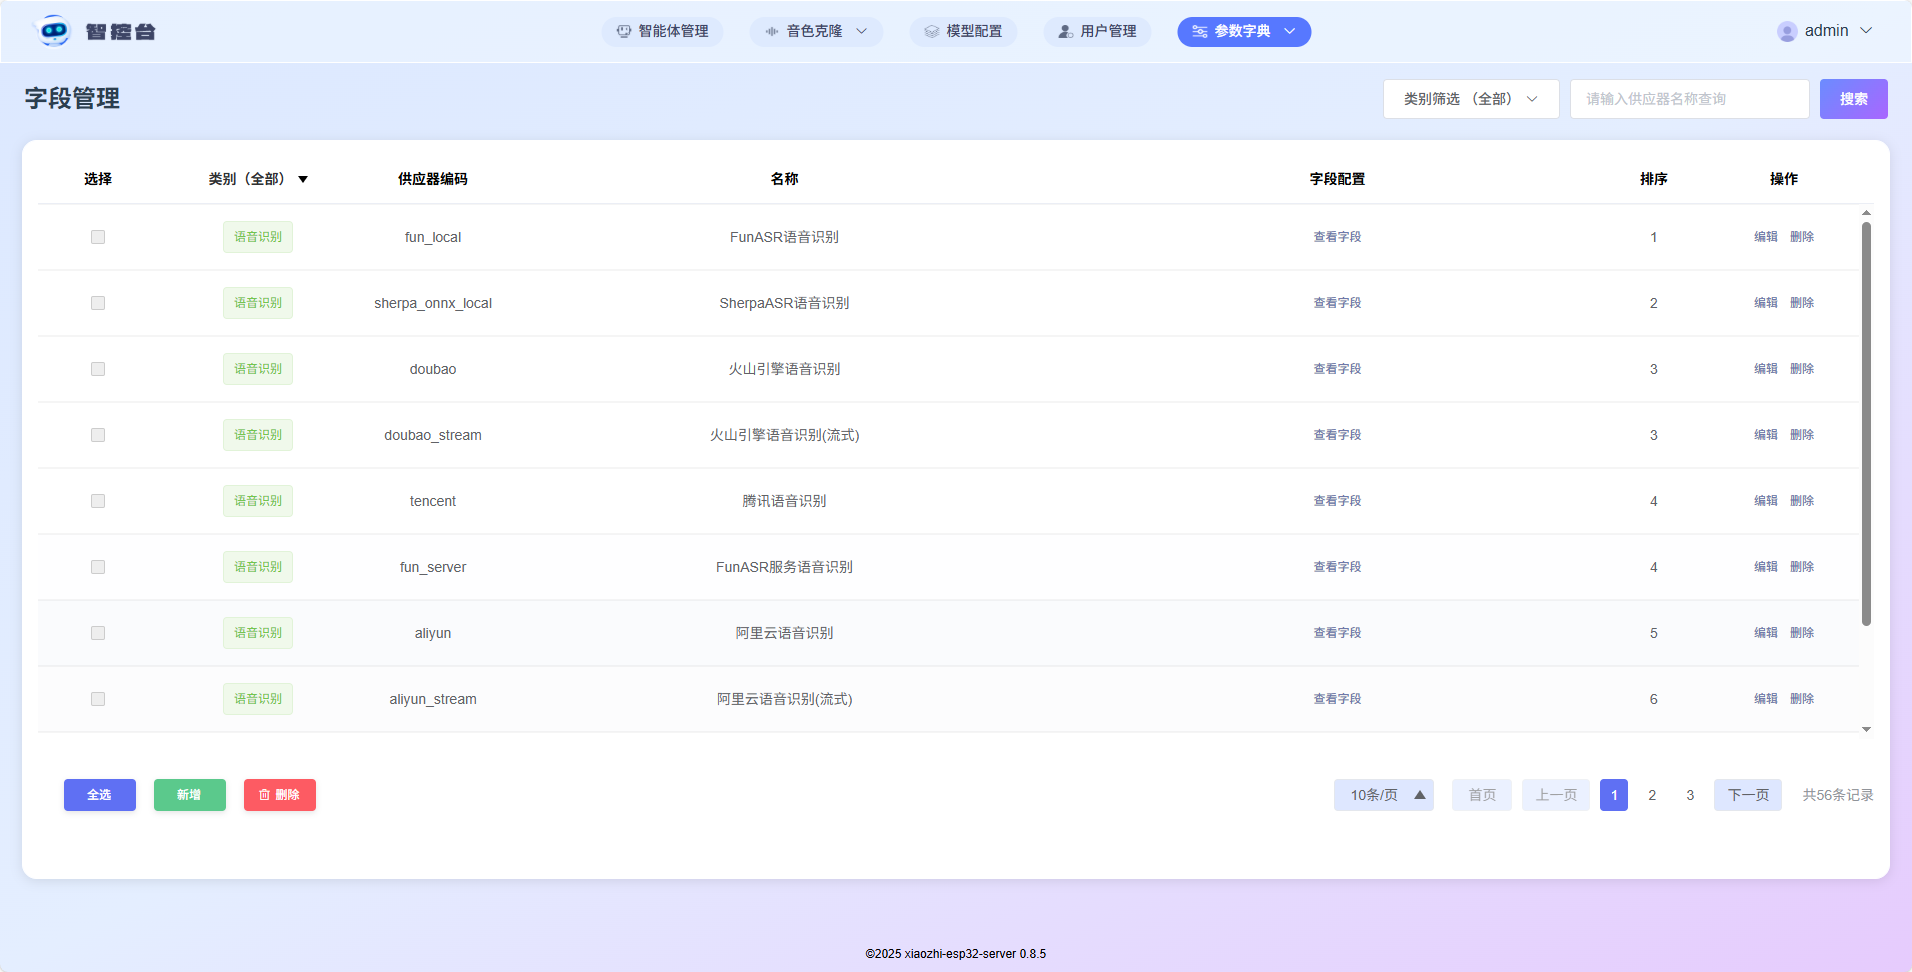Screen dimensions: 1912x972
Task: Click the 用户管理 person icon
Action: point(1065,32)
